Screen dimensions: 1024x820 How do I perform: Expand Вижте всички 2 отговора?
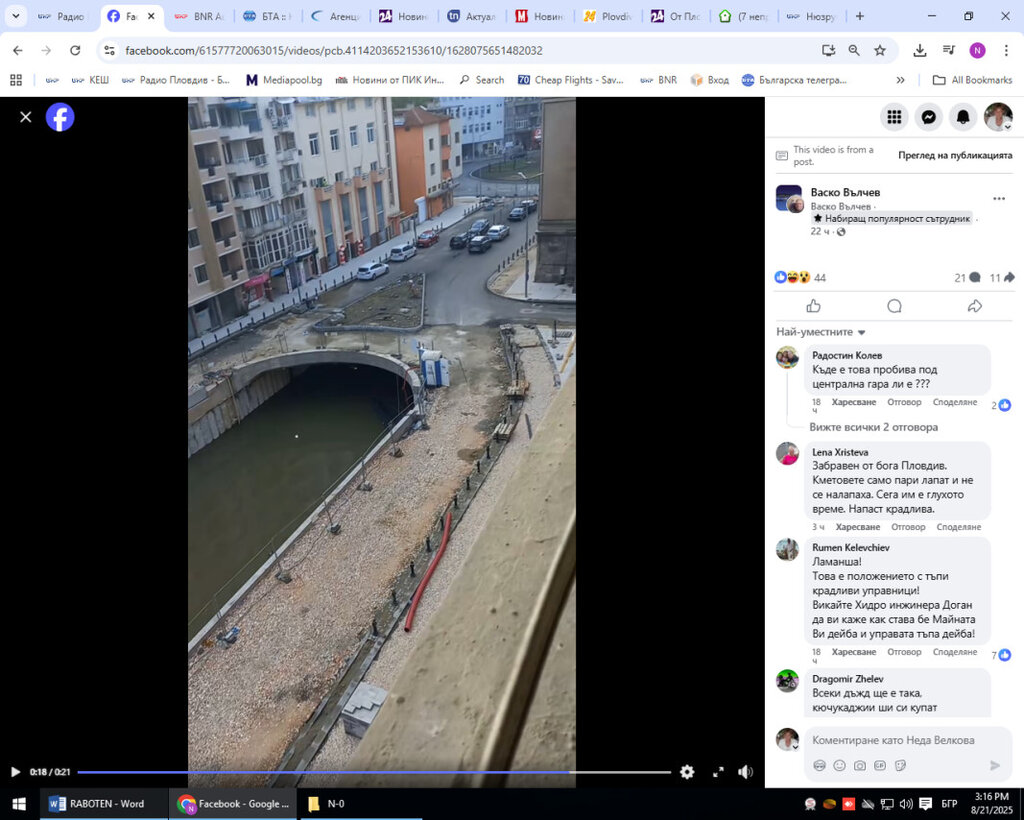pyautogui.click(x=873, y=427)
